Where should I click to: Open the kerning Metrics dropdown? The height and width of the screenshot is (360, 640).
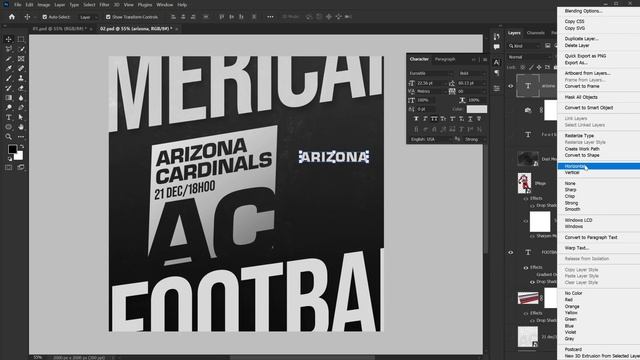click(432, 91)
